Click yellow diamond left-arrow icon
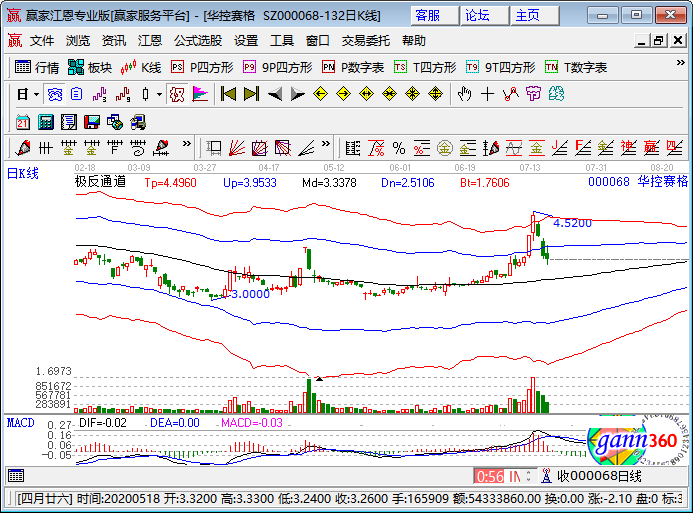Screen dimensions: 693x513 (320, 94)
